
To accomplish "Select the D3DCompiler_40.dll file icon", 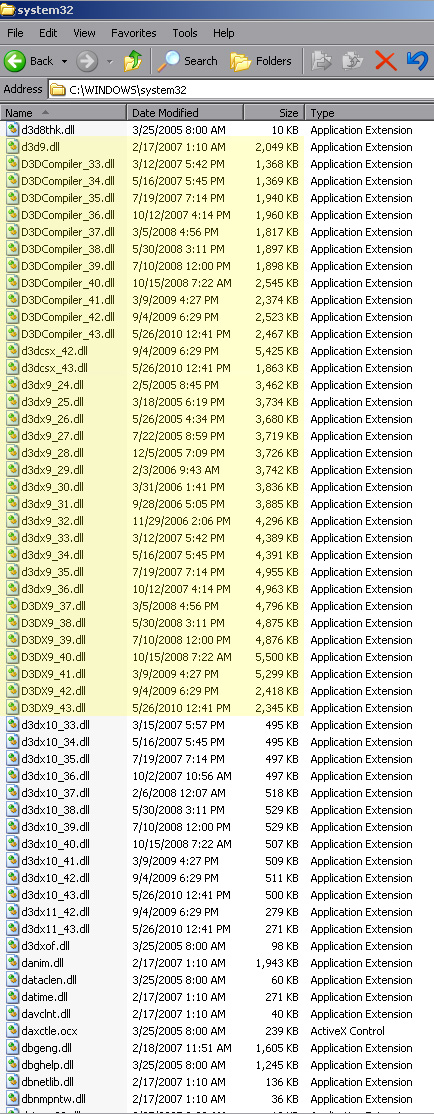I will coord(12,283).
